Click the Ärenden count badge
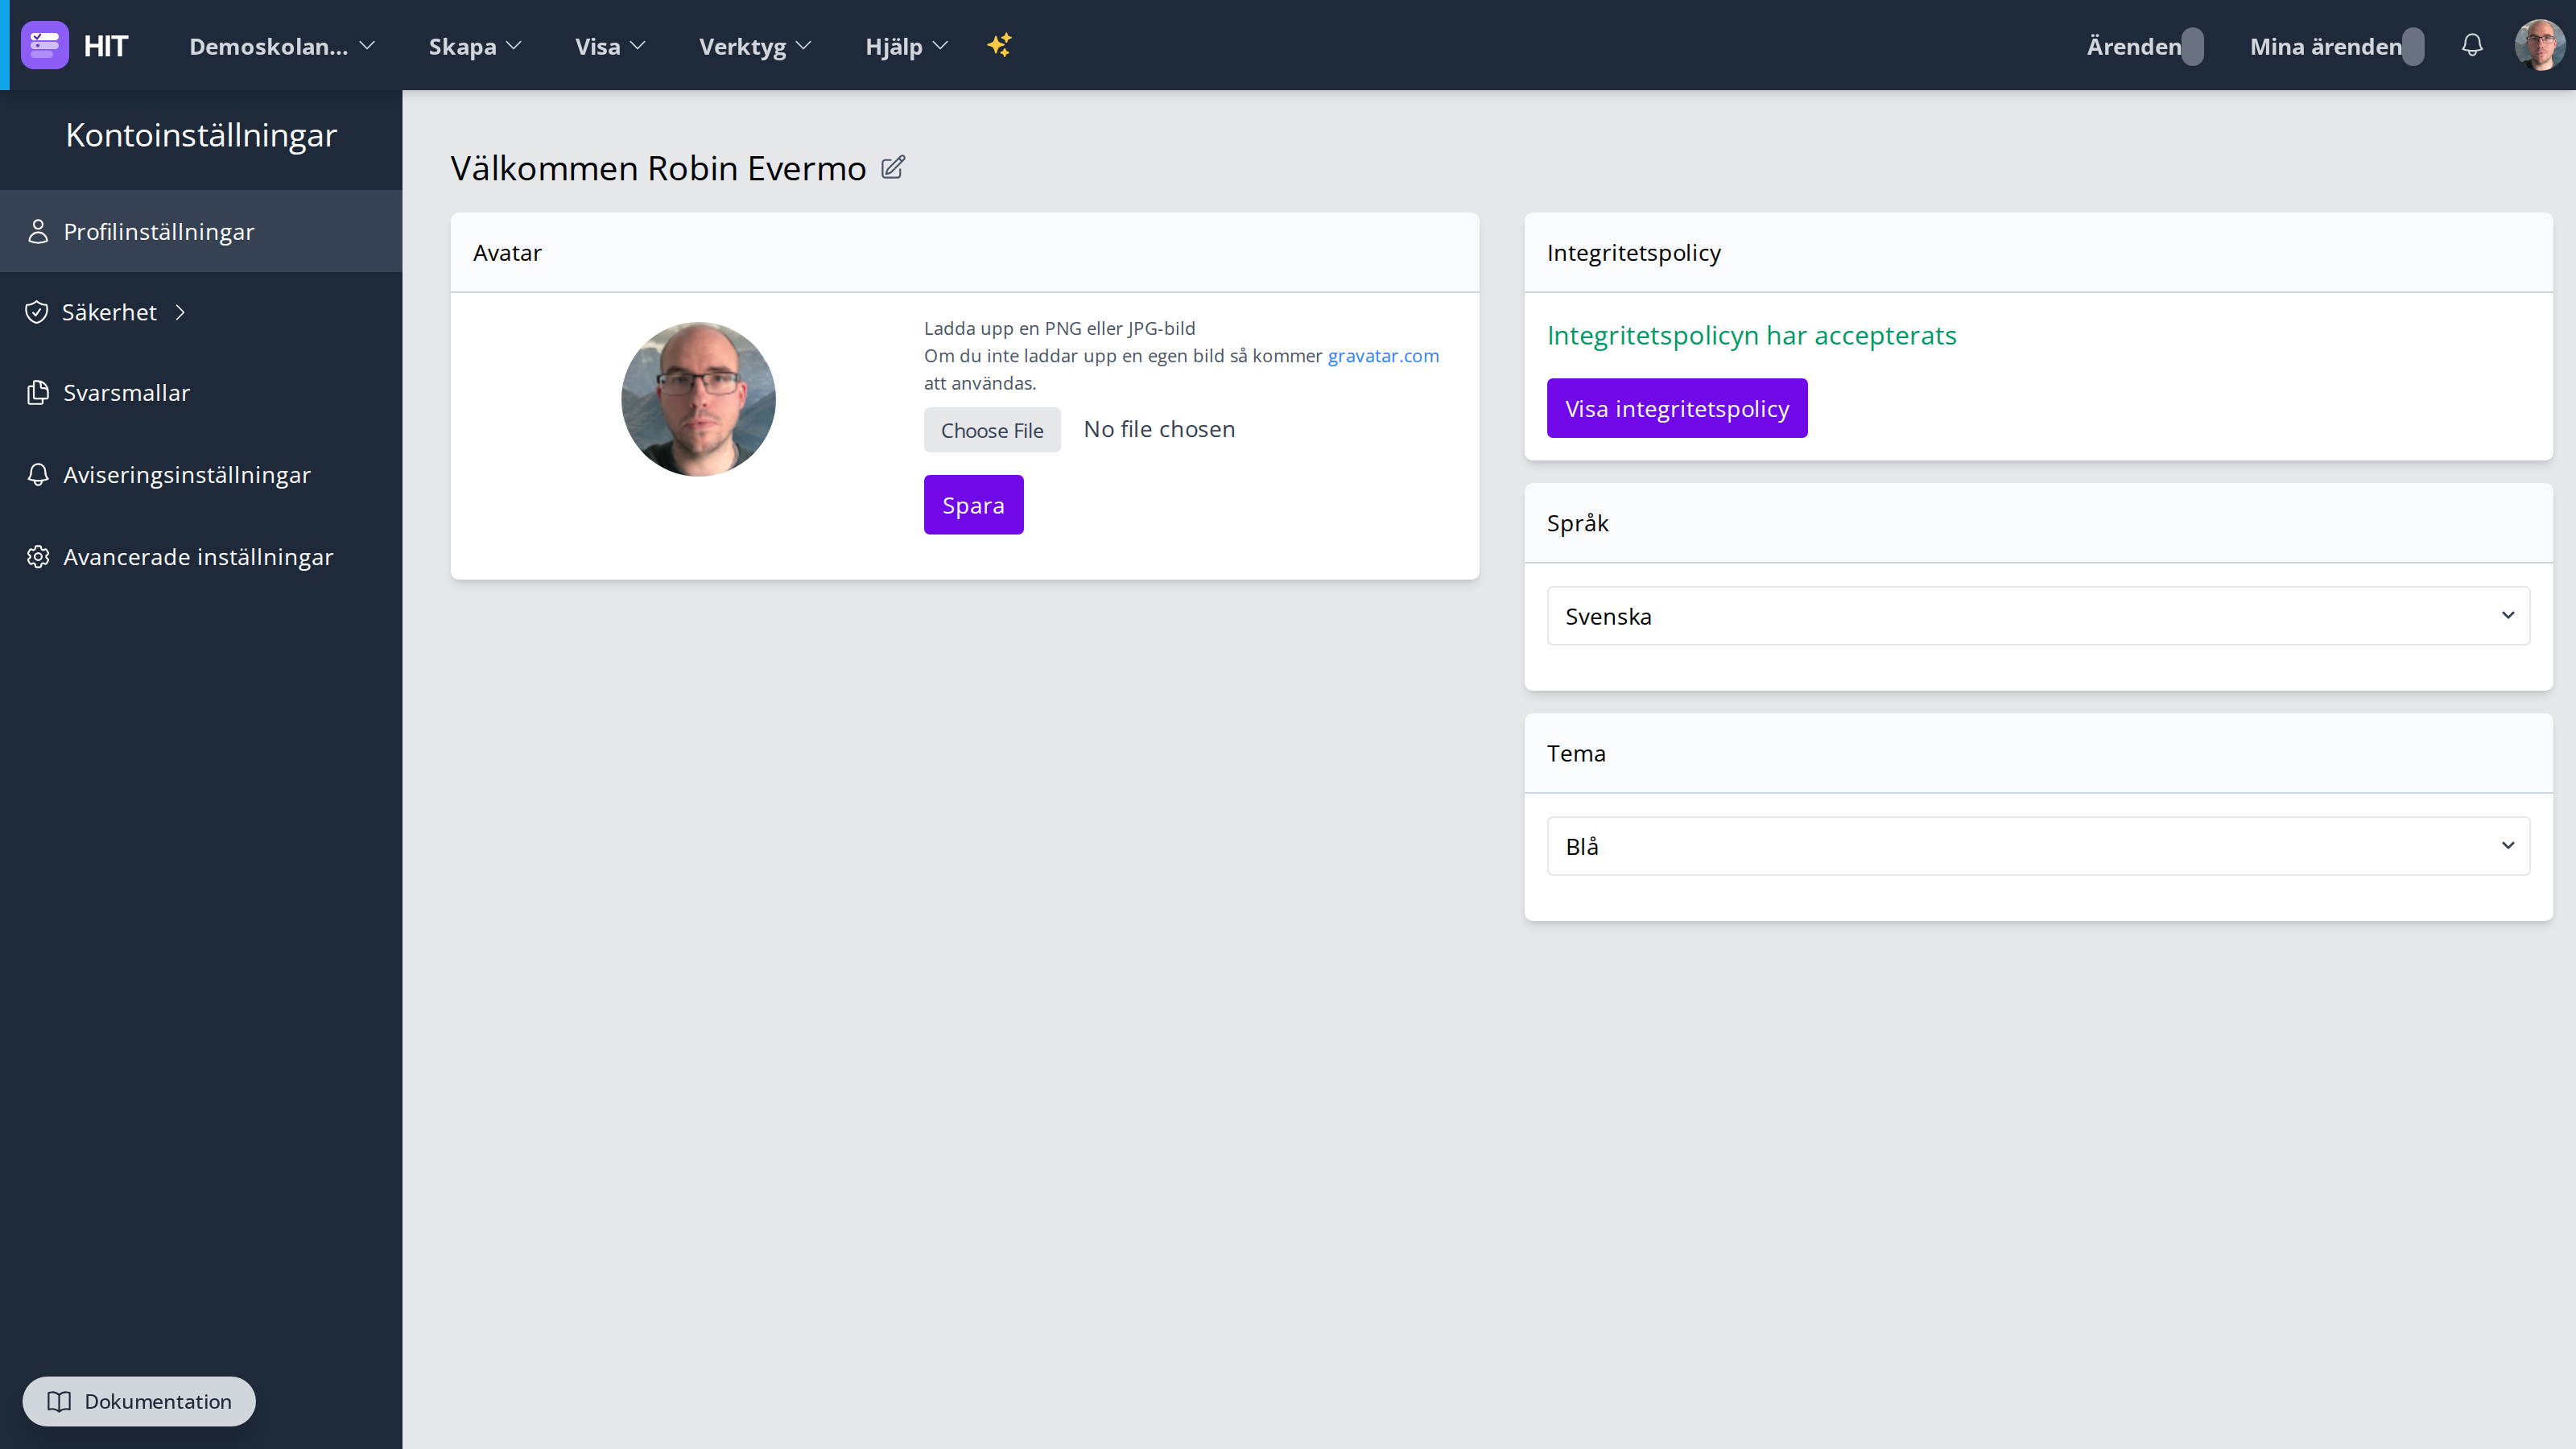2576x1449 pixels. (2192, 46)
